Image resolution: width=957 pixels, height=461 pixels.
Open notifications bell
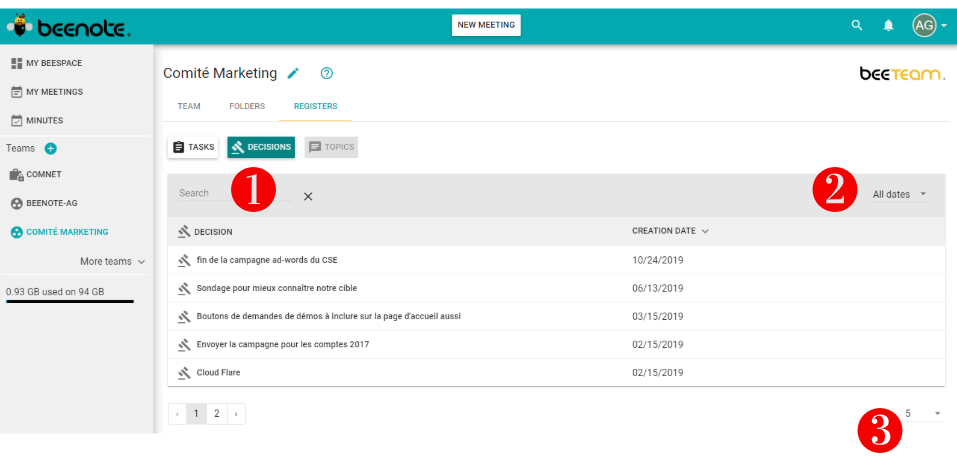point(889,25)
